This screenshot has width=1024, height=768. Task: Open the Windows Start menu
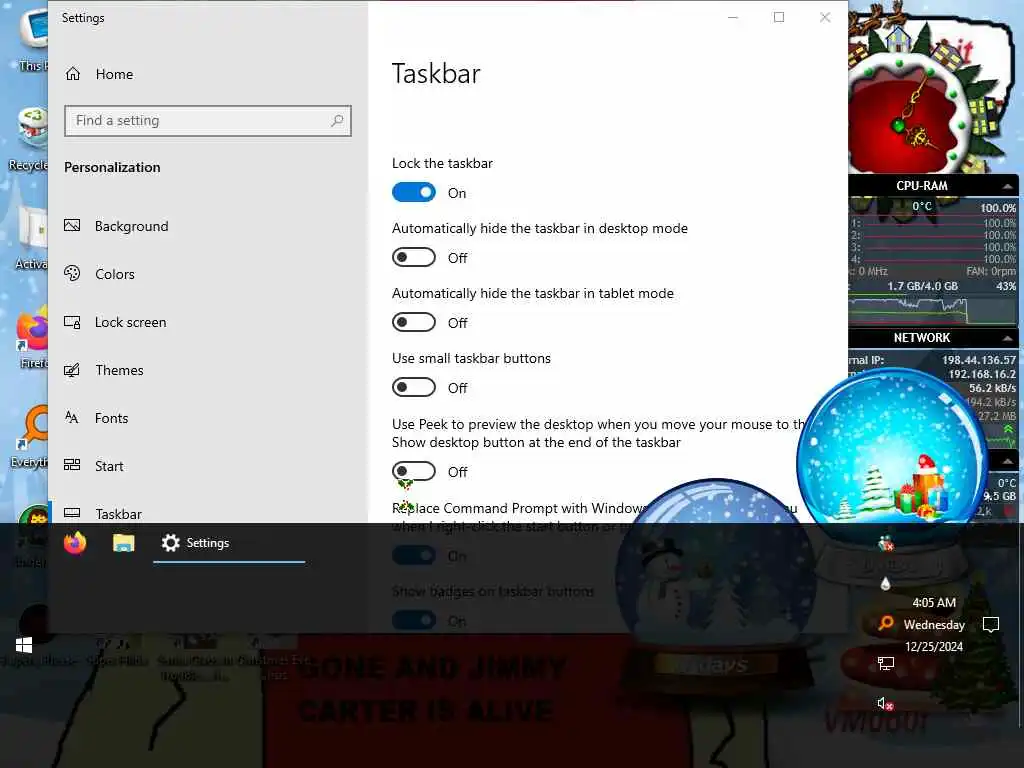pos(24,645)
